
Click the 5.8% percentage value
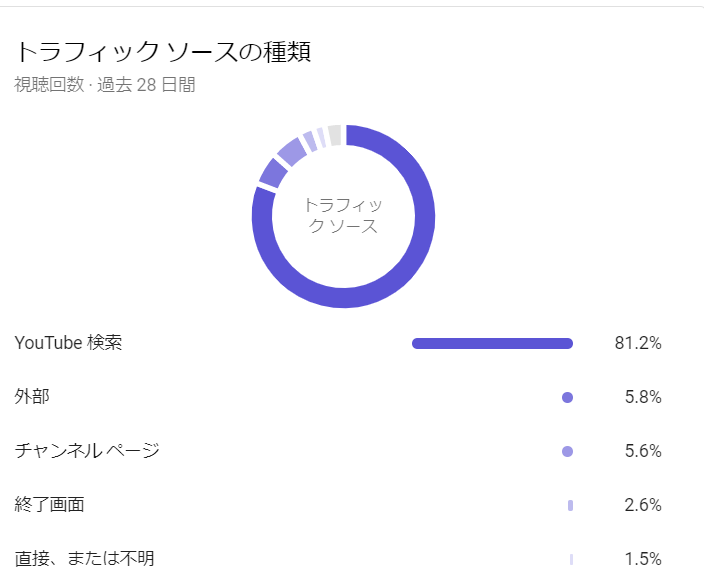pyautogui.click(x=643, y=397)
